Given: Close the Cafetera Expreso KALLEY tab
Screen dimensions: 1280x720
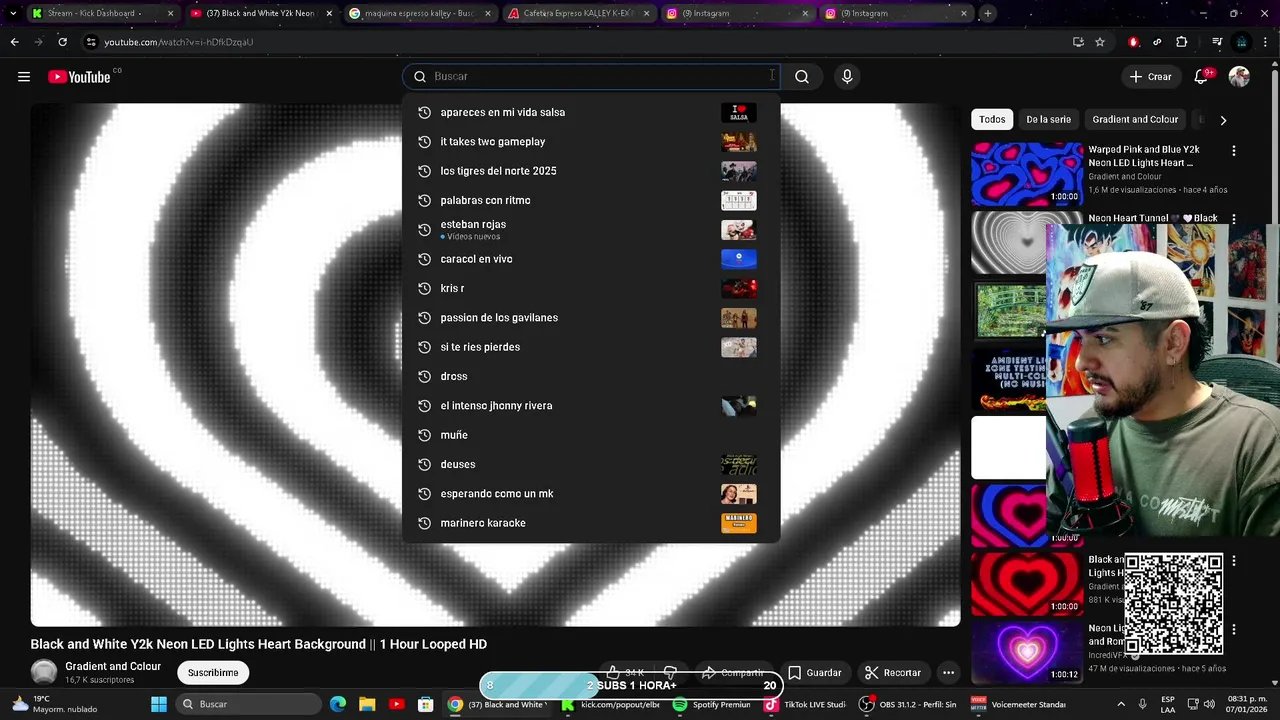Looking at the screenshot, I should tap(646, 13).
